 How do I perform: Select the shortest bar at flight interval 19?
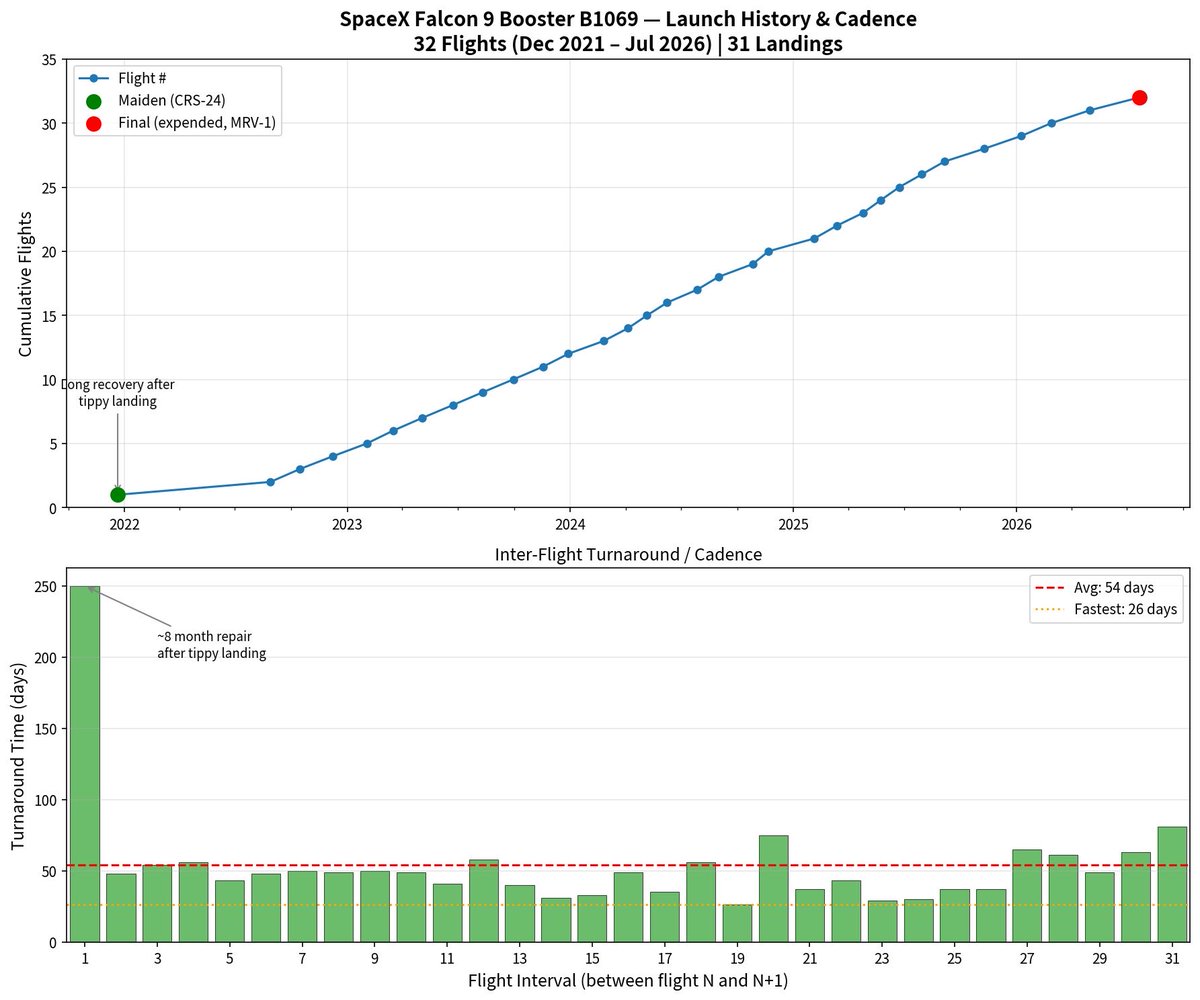737,923
